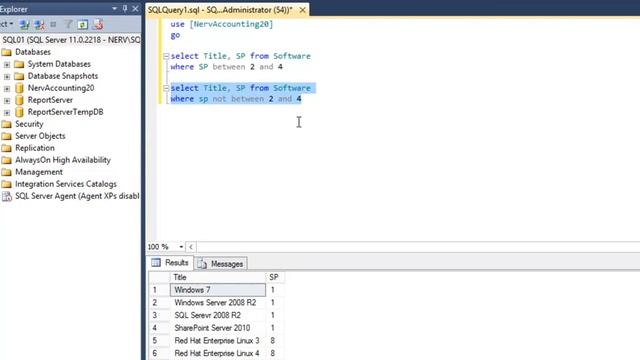Select Red Hat Enterprise Linux 3 cell

click(218, 340)
